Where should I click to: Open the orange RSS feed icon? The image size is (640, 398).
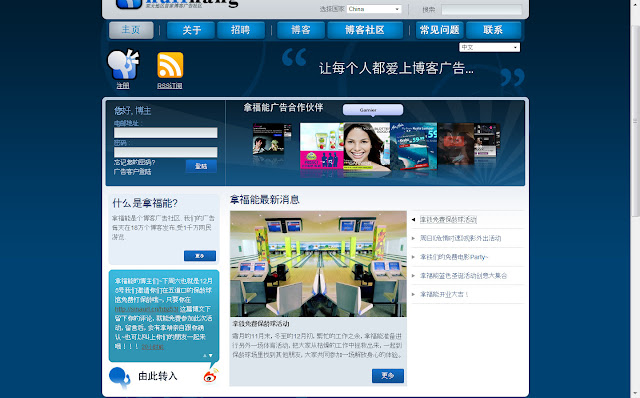(170, 65)
